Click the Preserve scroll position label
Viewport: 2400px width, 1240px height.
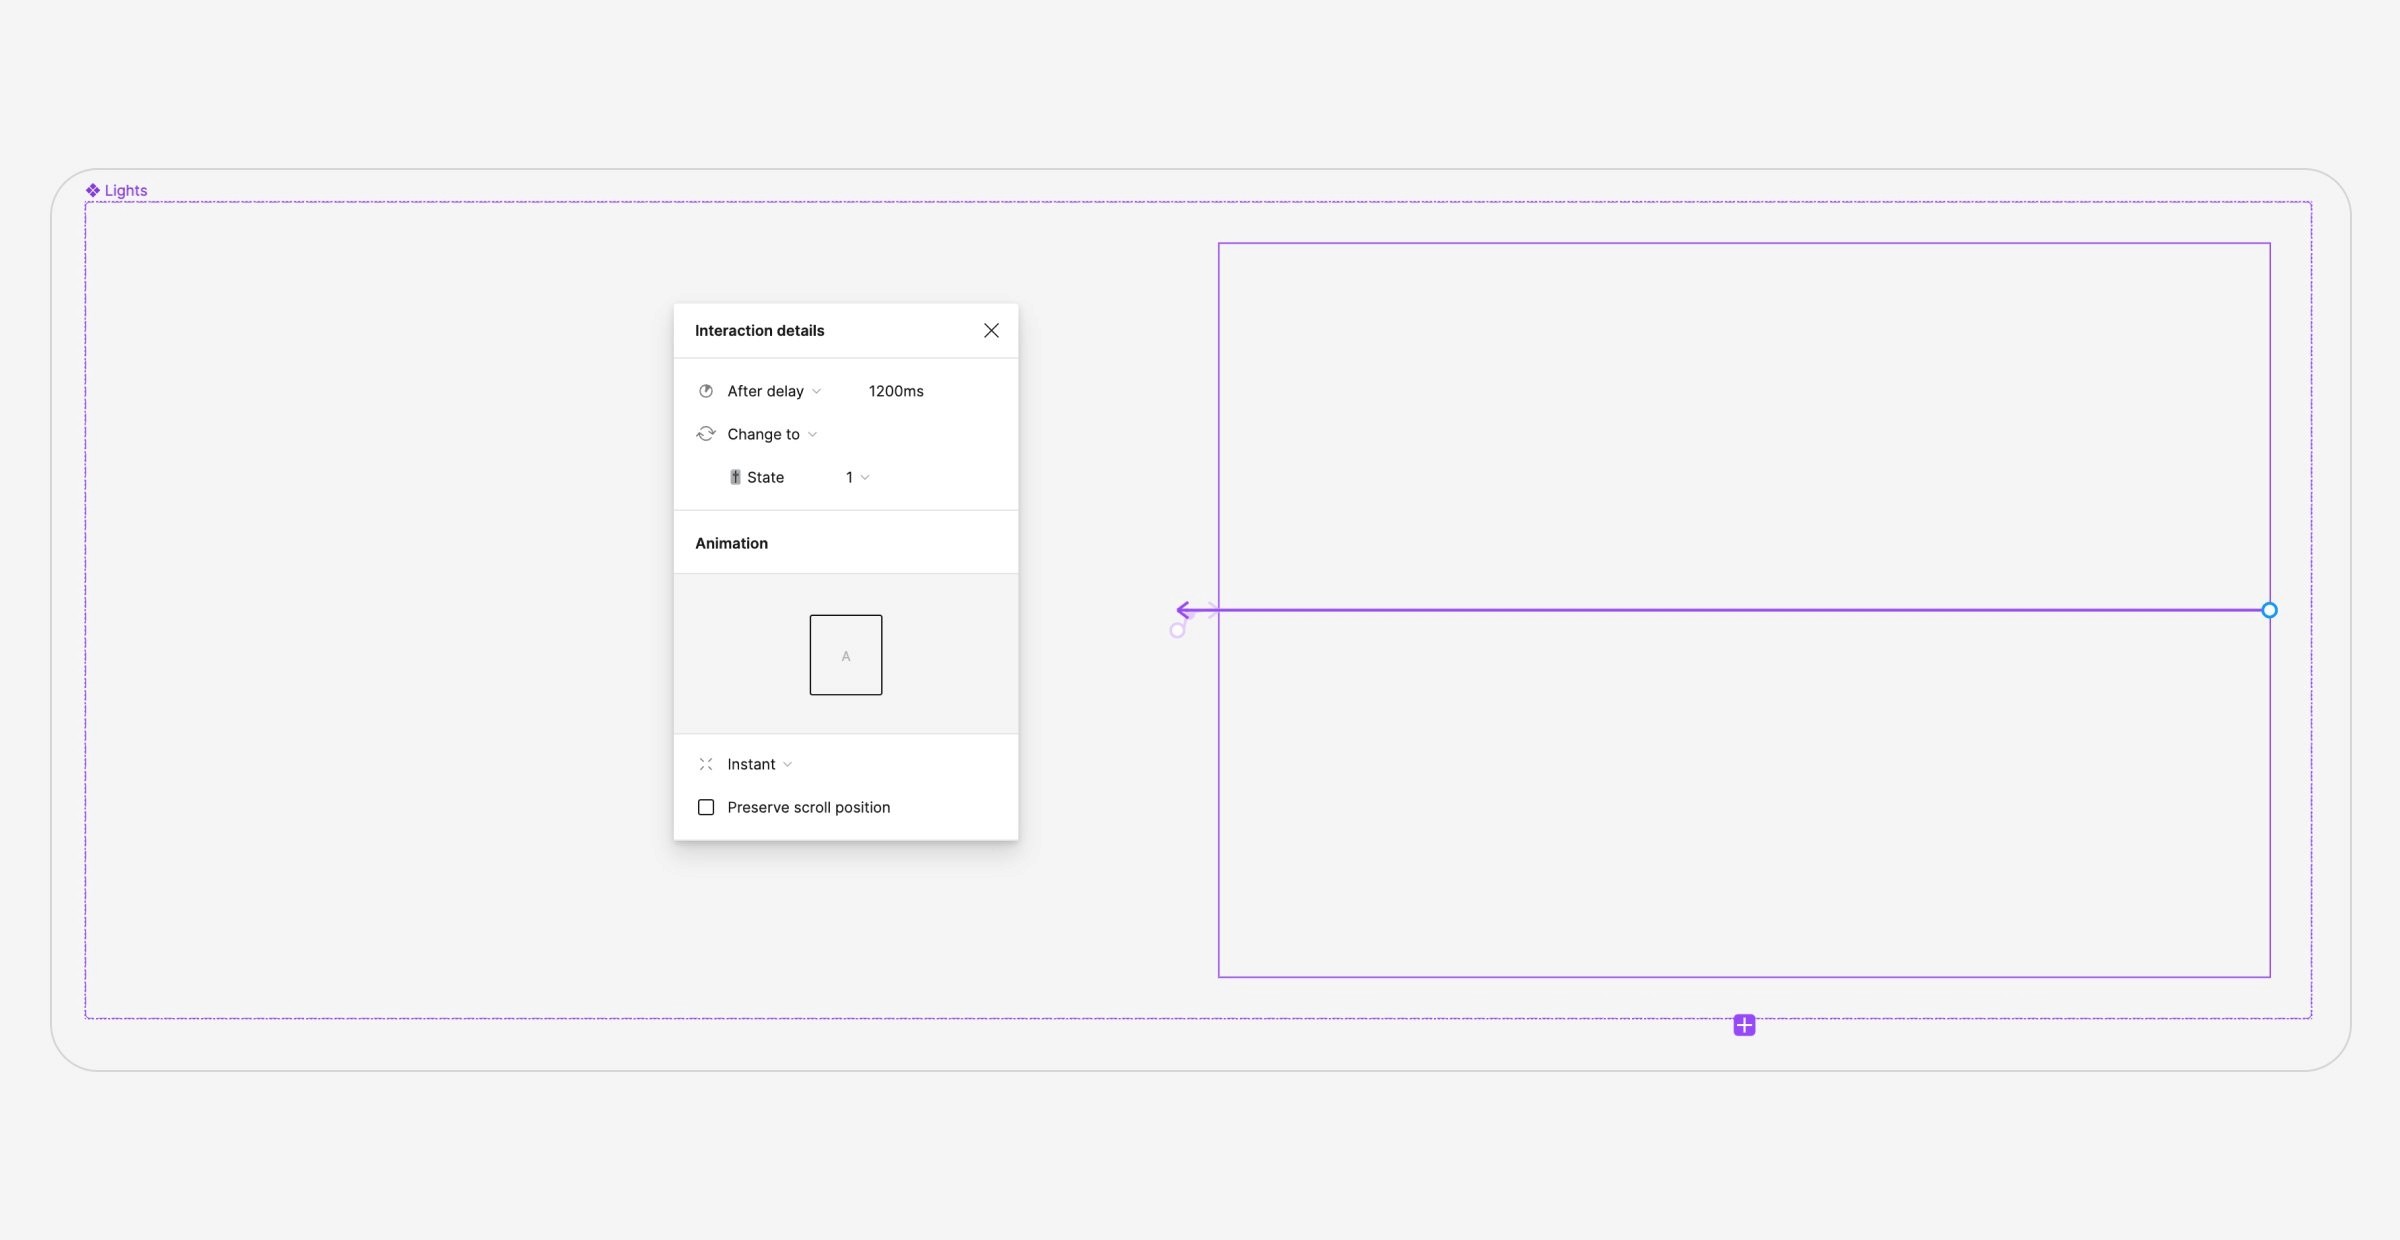pos(808,807)
